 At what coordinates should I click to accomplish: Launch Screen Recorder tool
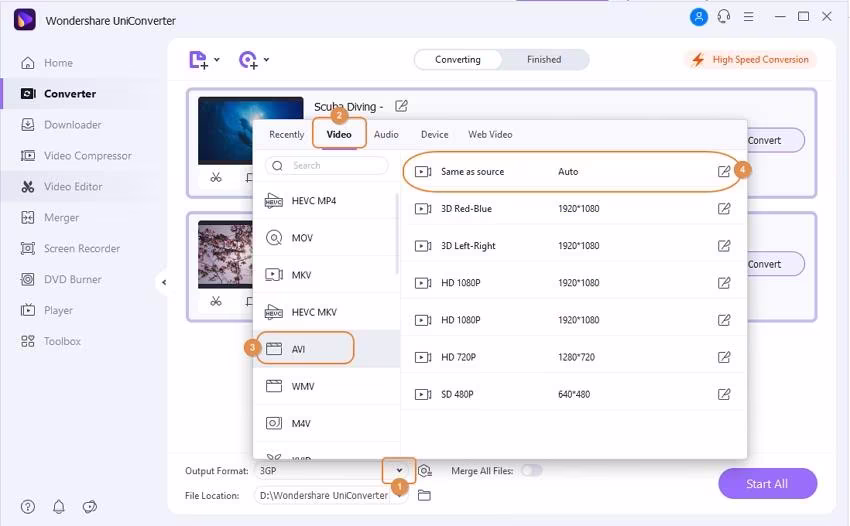coord(70,248)
